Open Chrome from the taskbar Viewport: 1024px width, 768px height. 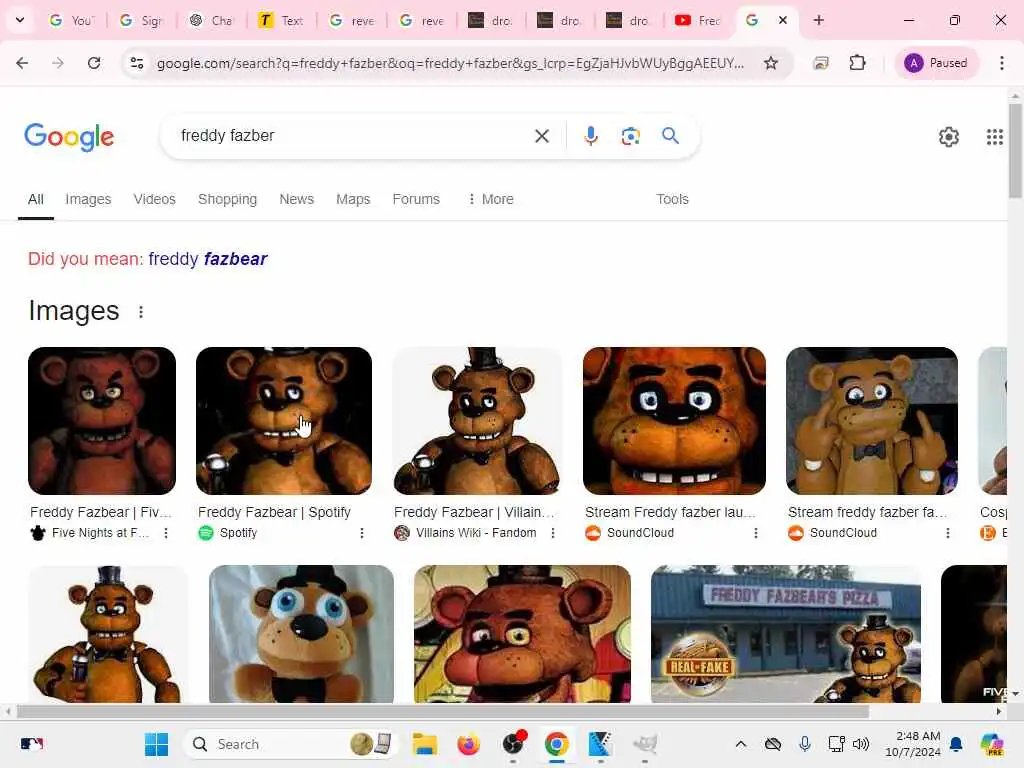click(x=556, y=744)
